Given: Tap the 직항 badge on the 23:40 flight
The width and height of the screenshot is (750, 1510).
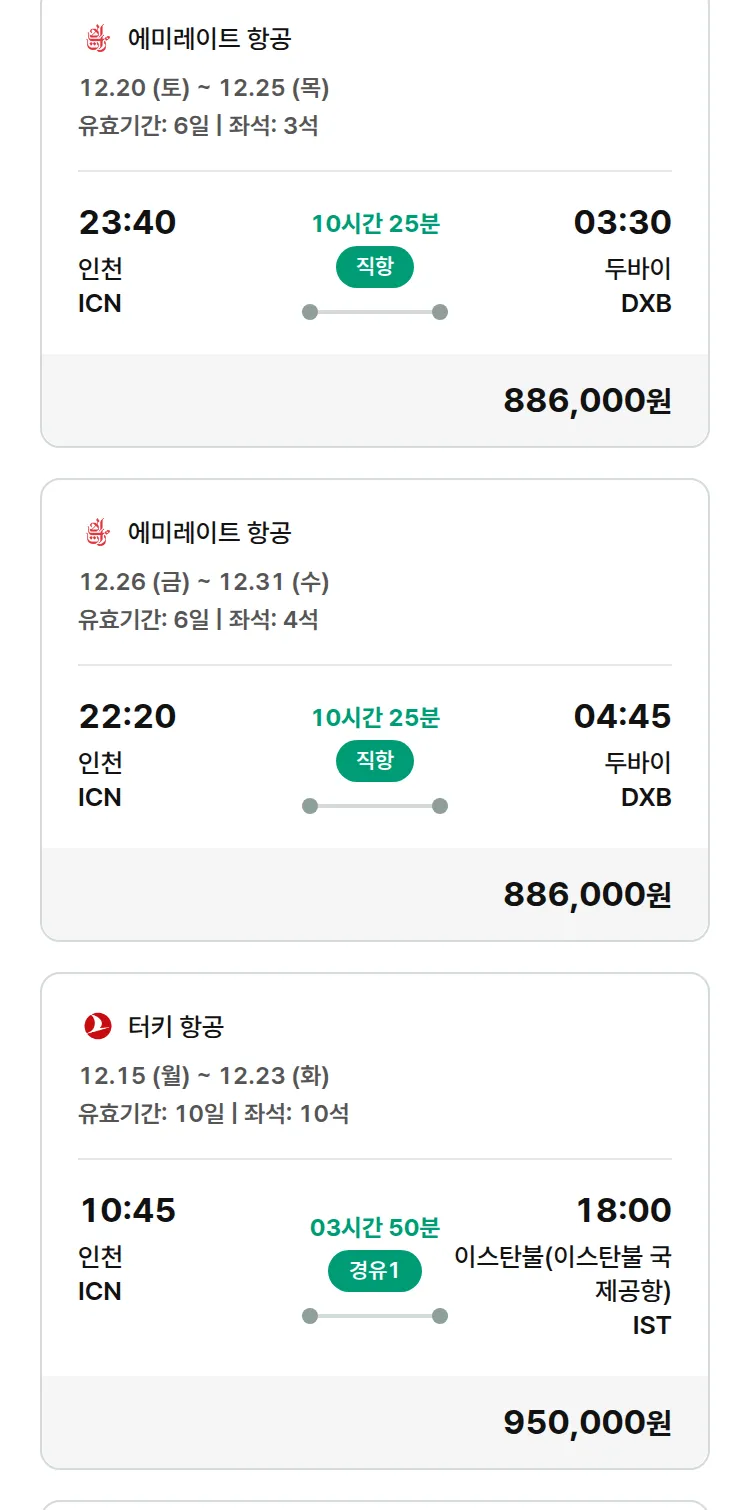Looking at the screenshot, I should [375, 267].
